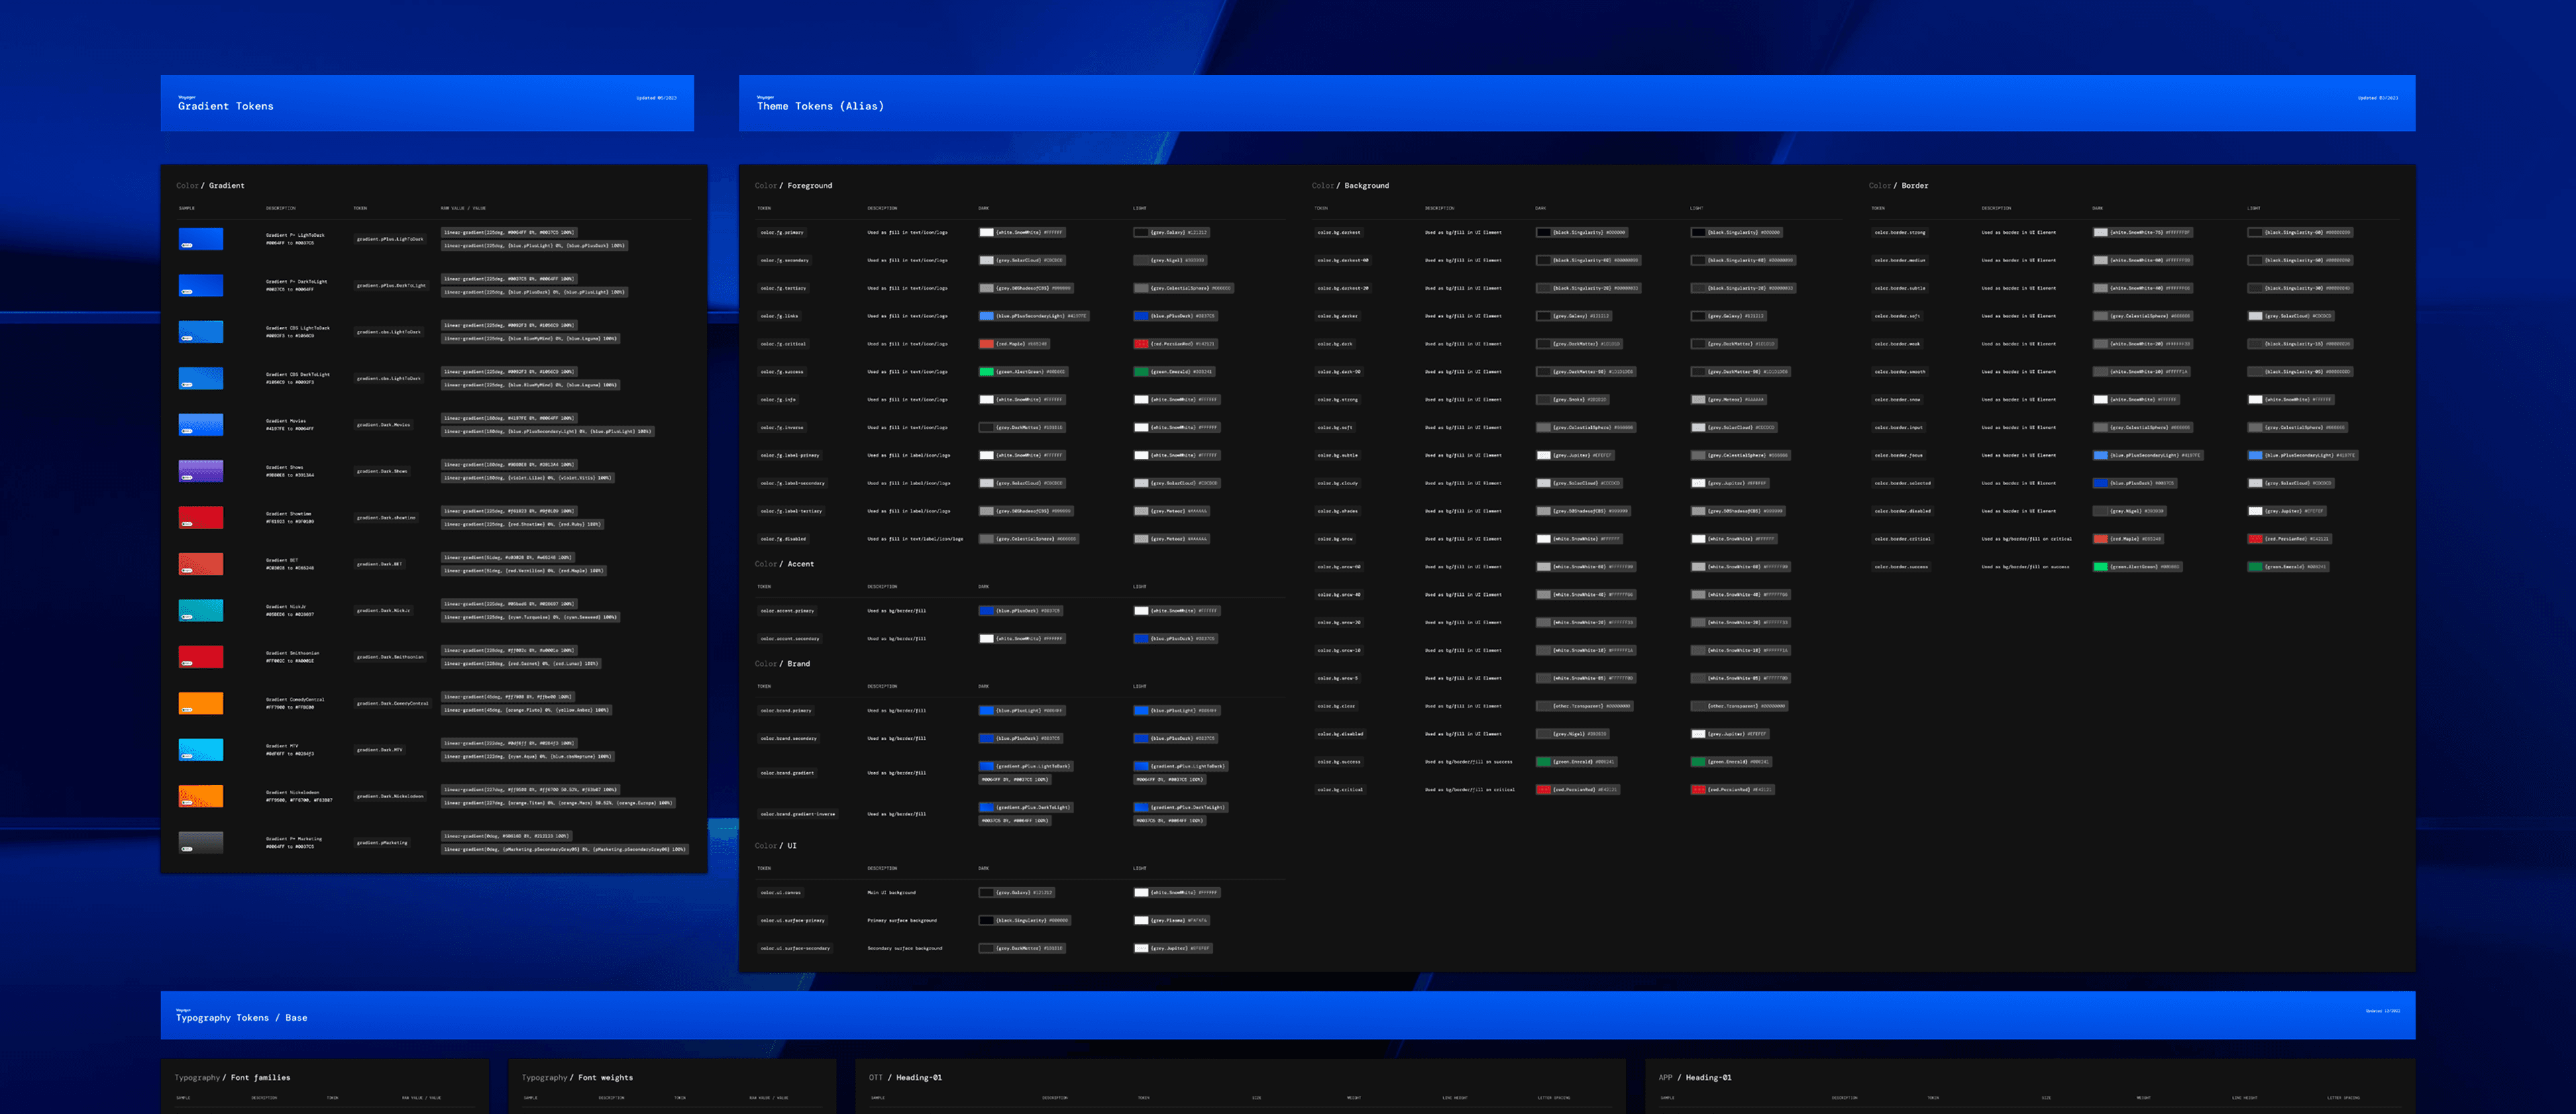Click the green AlertGreen swatch for color.fg.success
The height and width of the screenshot is (1114, 2576).
[986, 372]
